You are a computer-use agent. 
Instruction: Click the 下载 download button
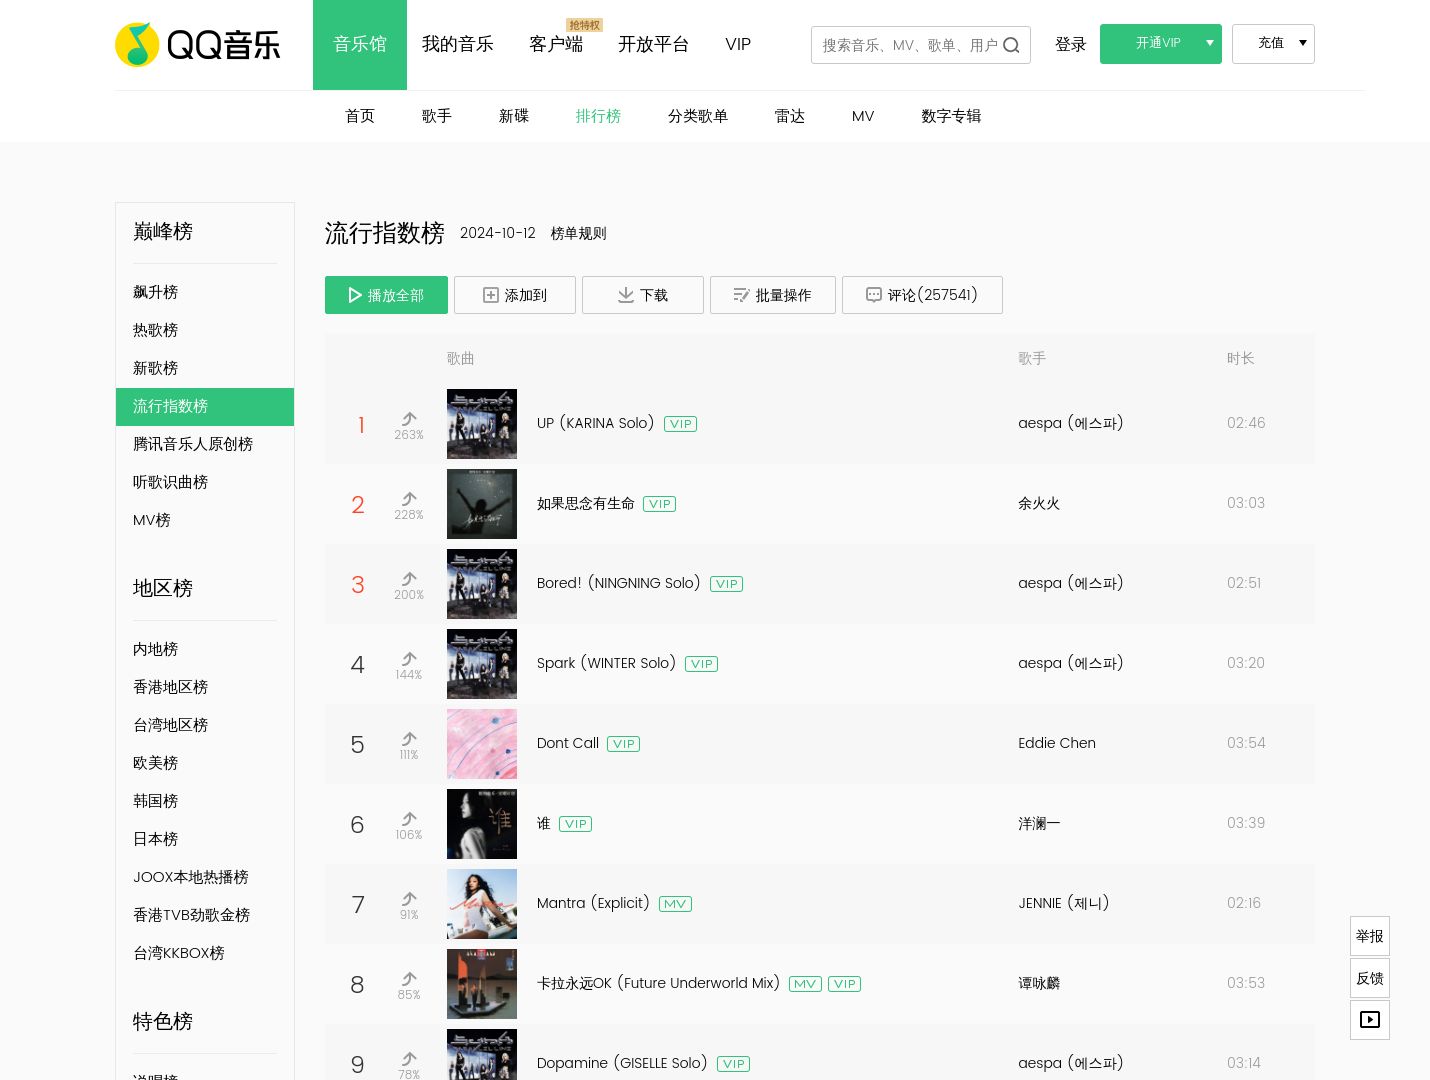[x=643, y=295]
